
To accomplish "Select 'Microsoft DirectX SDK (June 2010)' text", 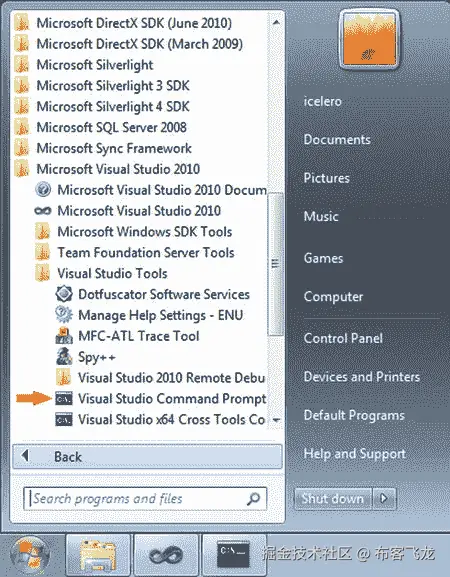I will (134, 23).
